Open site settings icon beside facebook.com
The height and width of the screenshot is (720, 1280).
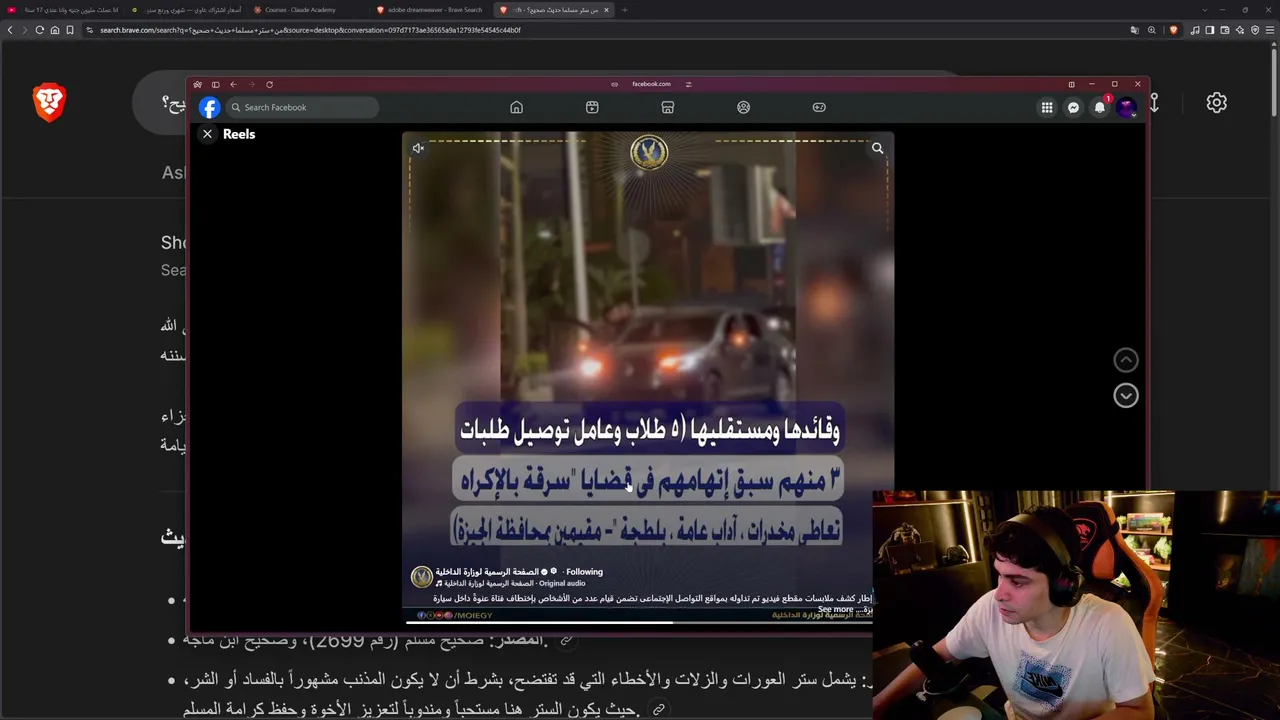point(688,84)
